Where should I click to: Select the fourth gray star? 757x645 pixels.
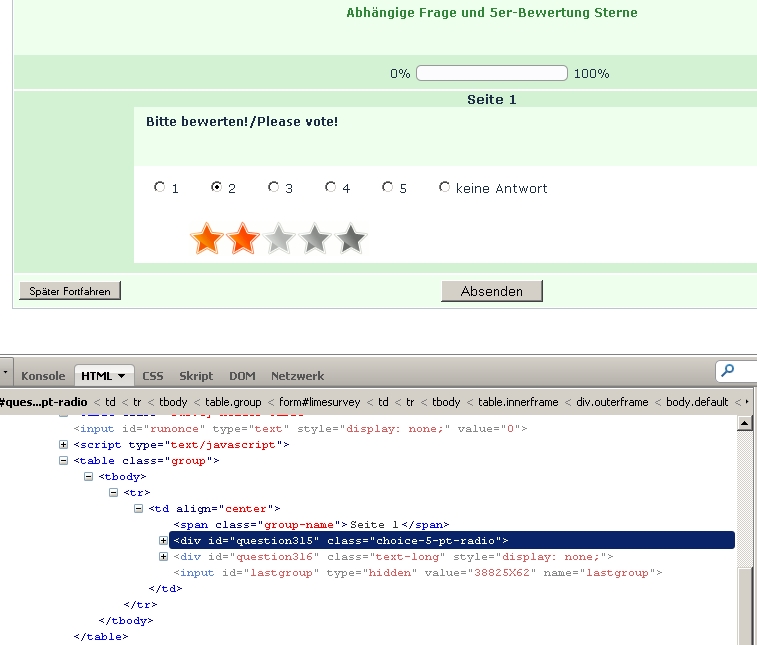tap(314, 239)
